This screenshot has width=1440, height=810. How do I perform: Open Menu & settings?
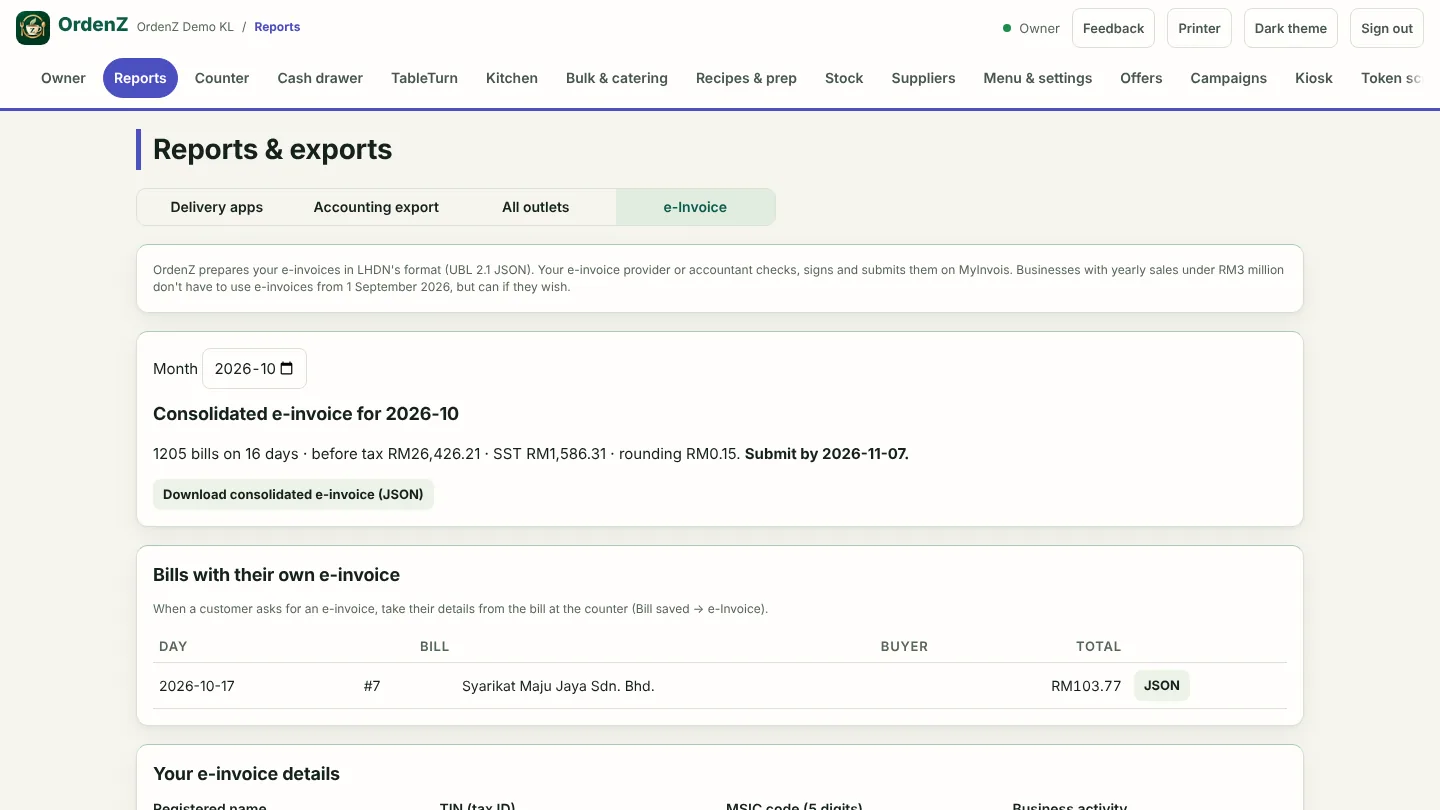[1038, 78]
